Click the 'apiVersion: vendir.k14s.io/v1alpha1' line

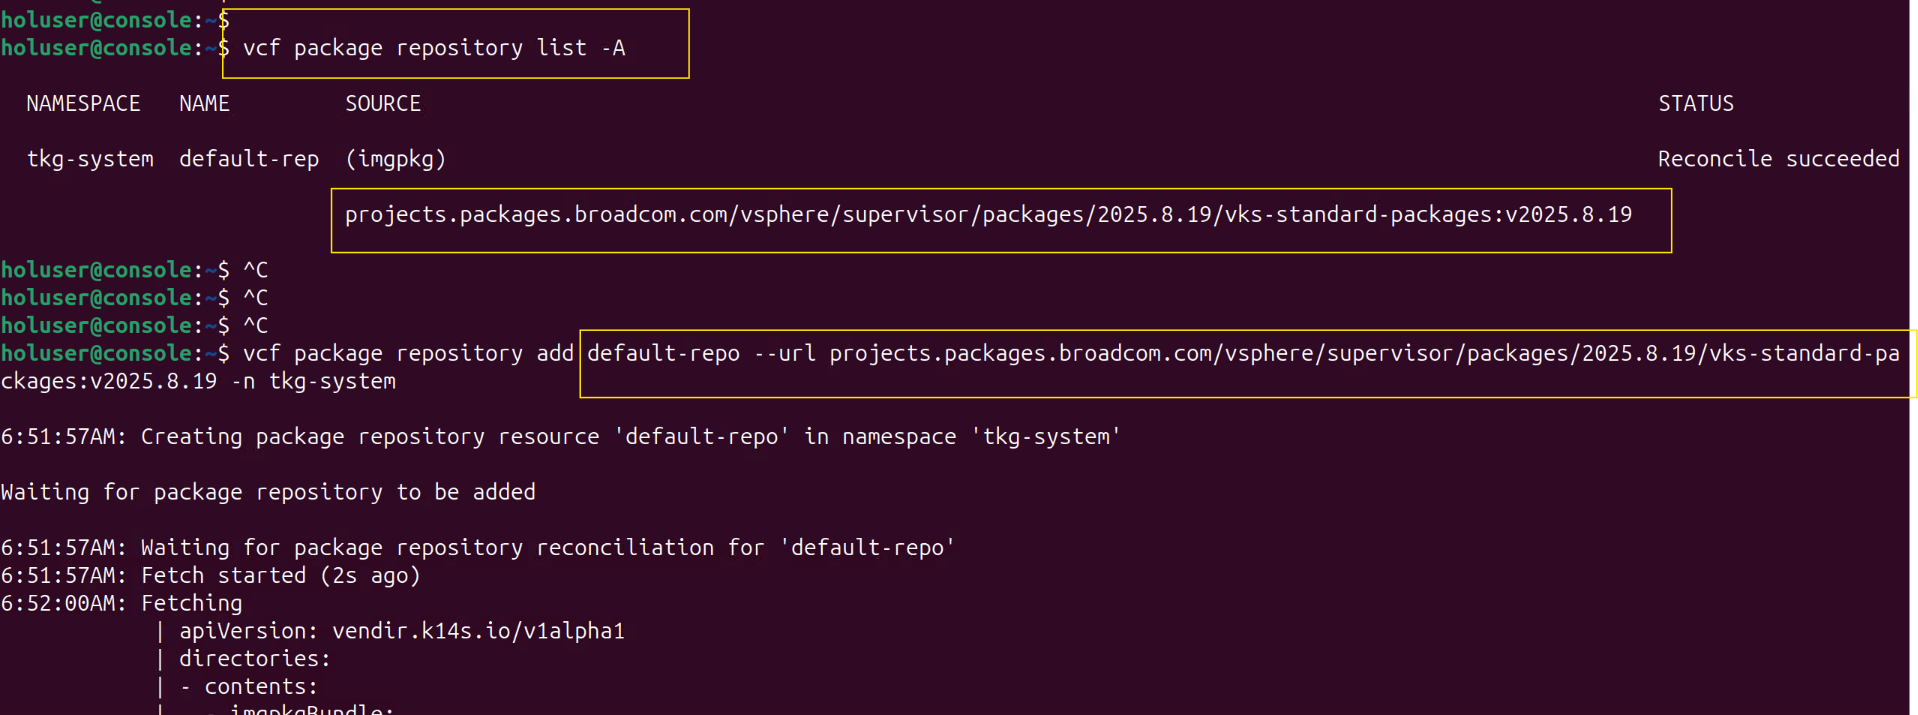(401, 631)
